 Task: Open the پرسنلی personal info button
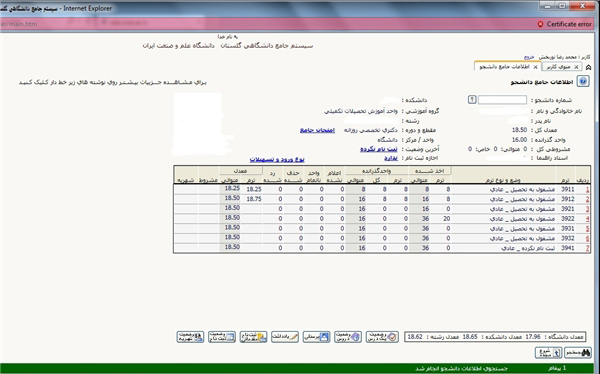(x=316, y=337)
